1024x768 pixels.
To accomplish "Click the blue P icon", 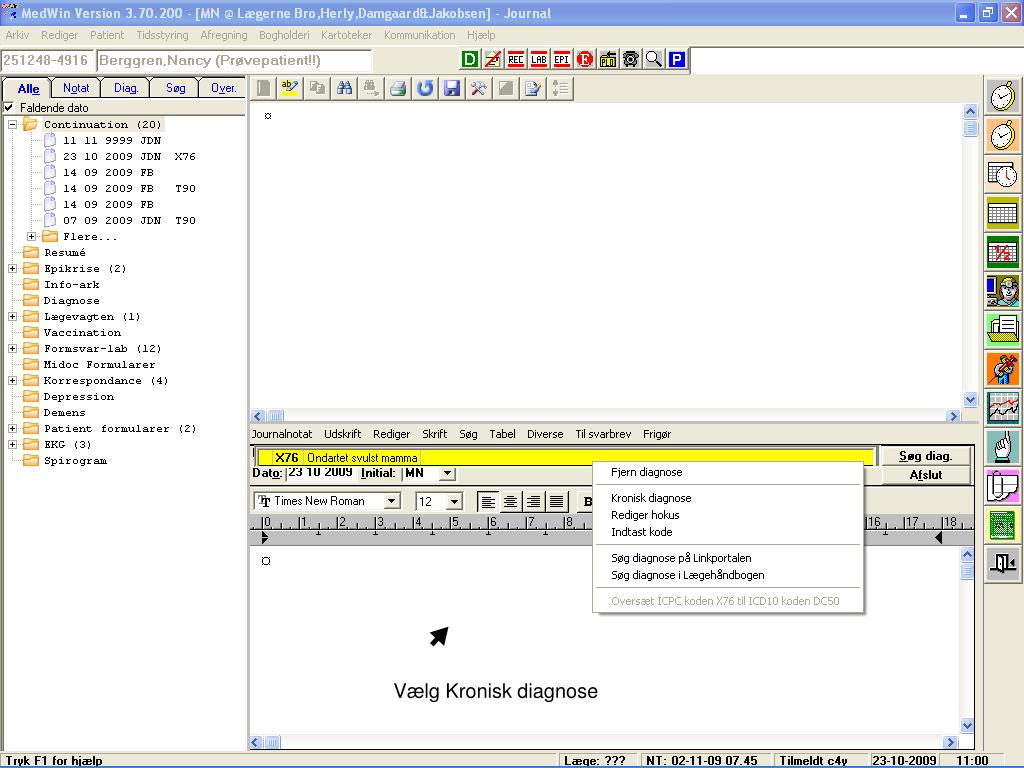I will [x=677, y=59].
